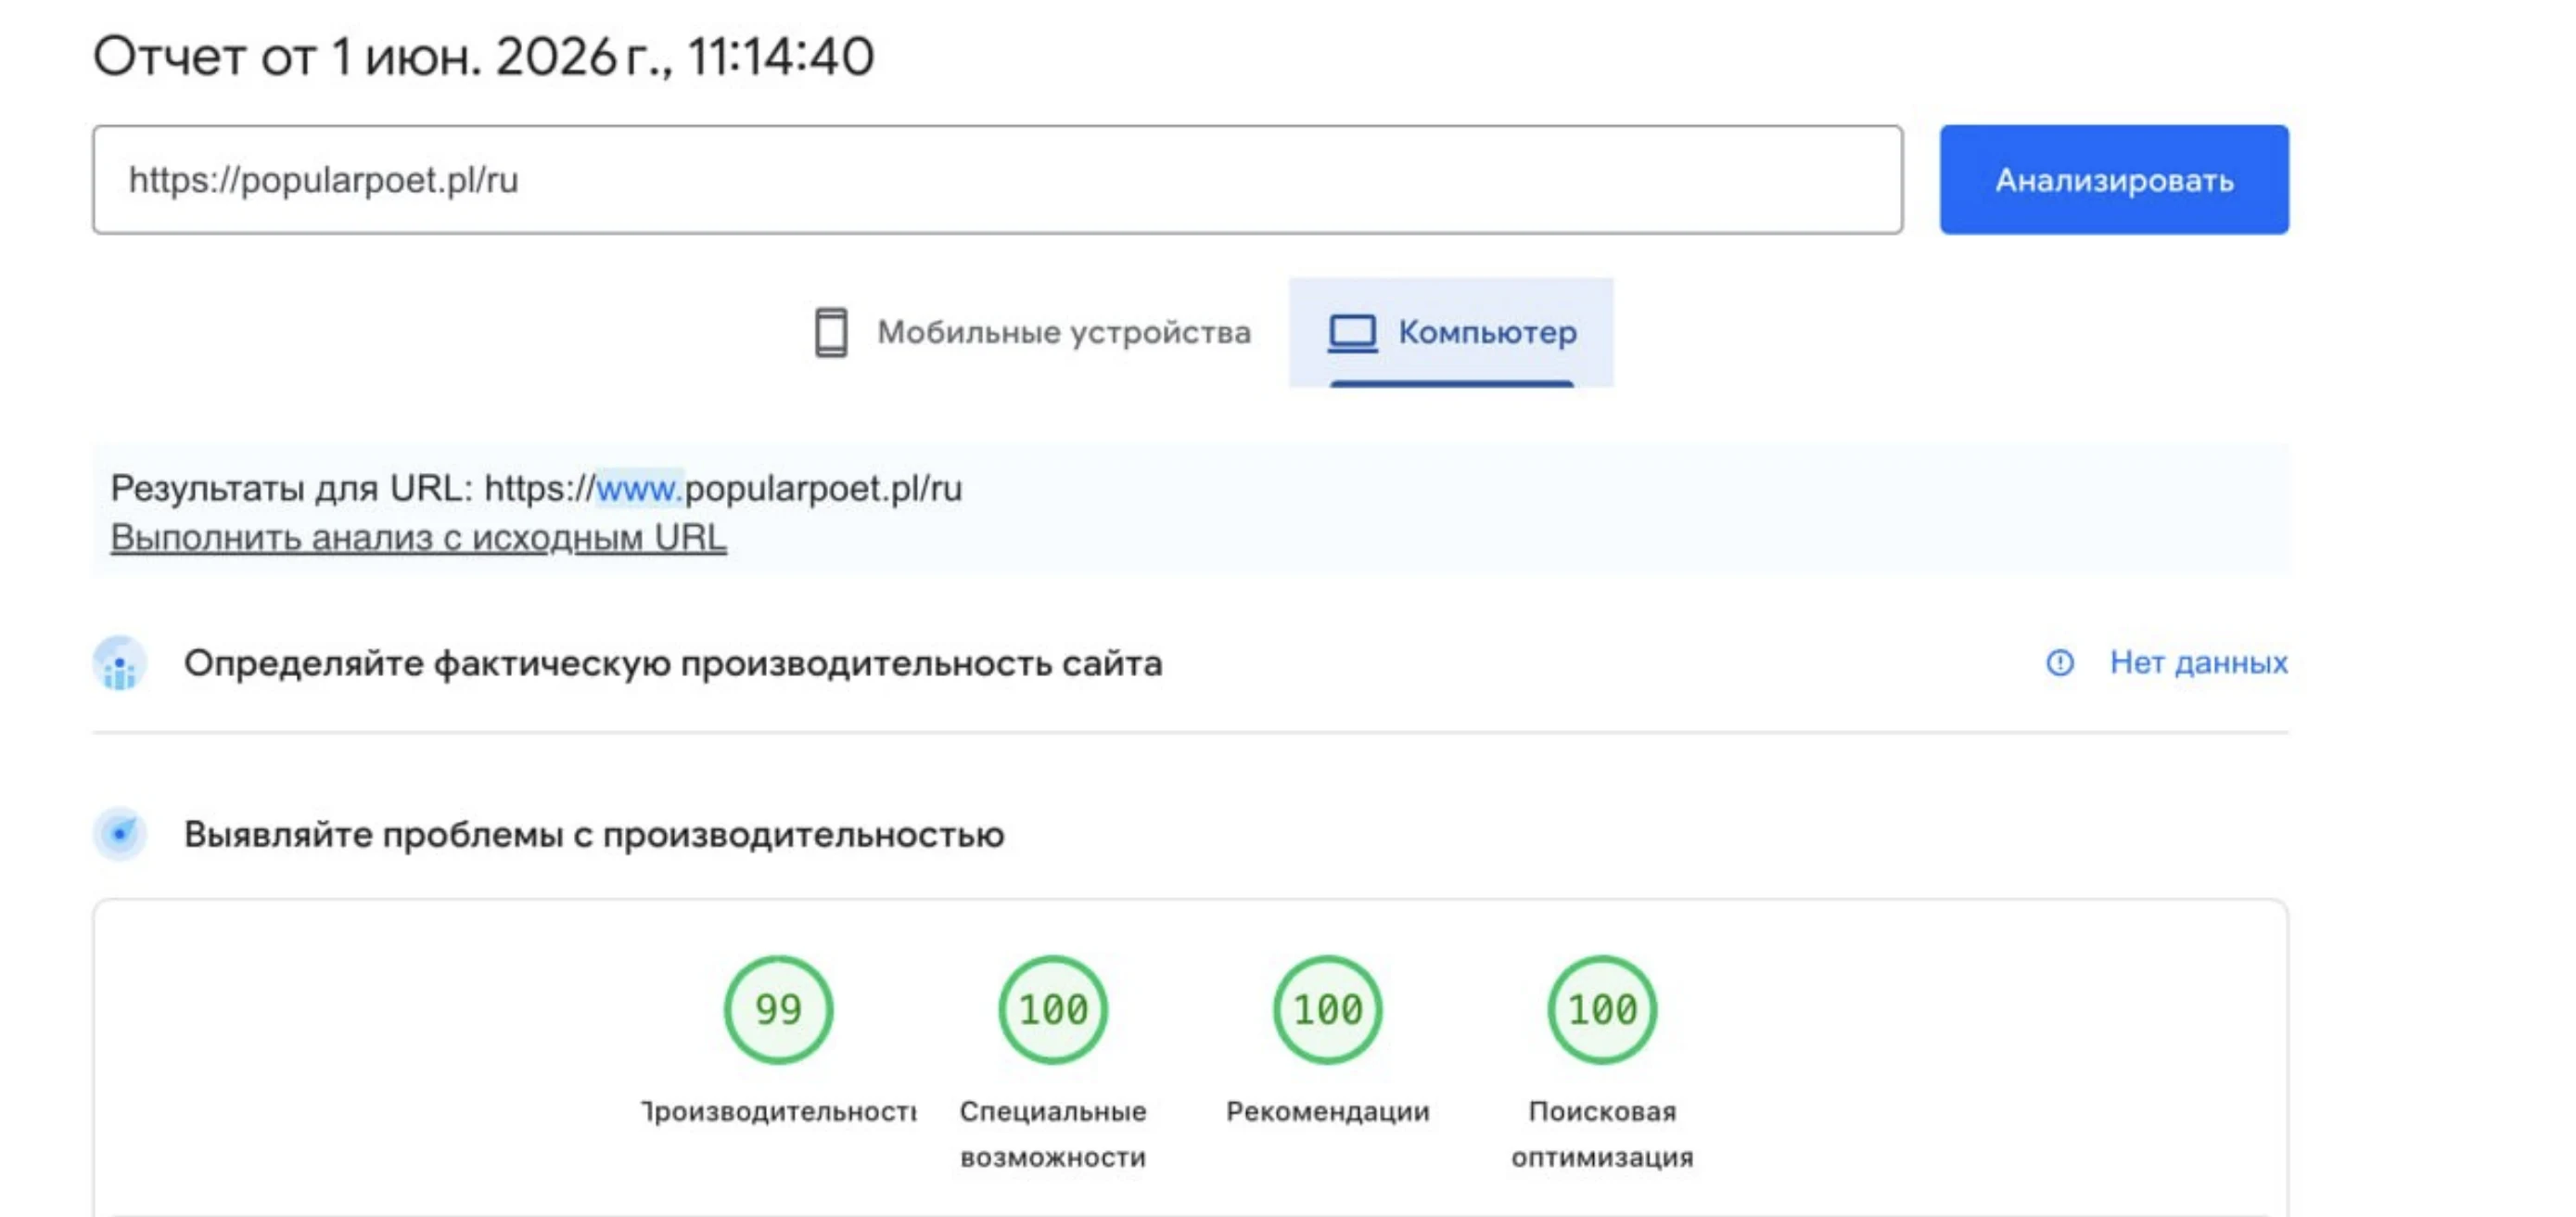2576x1217 pixels.
Task: Click the Анализировать button
Action: tap(2114, 180)
